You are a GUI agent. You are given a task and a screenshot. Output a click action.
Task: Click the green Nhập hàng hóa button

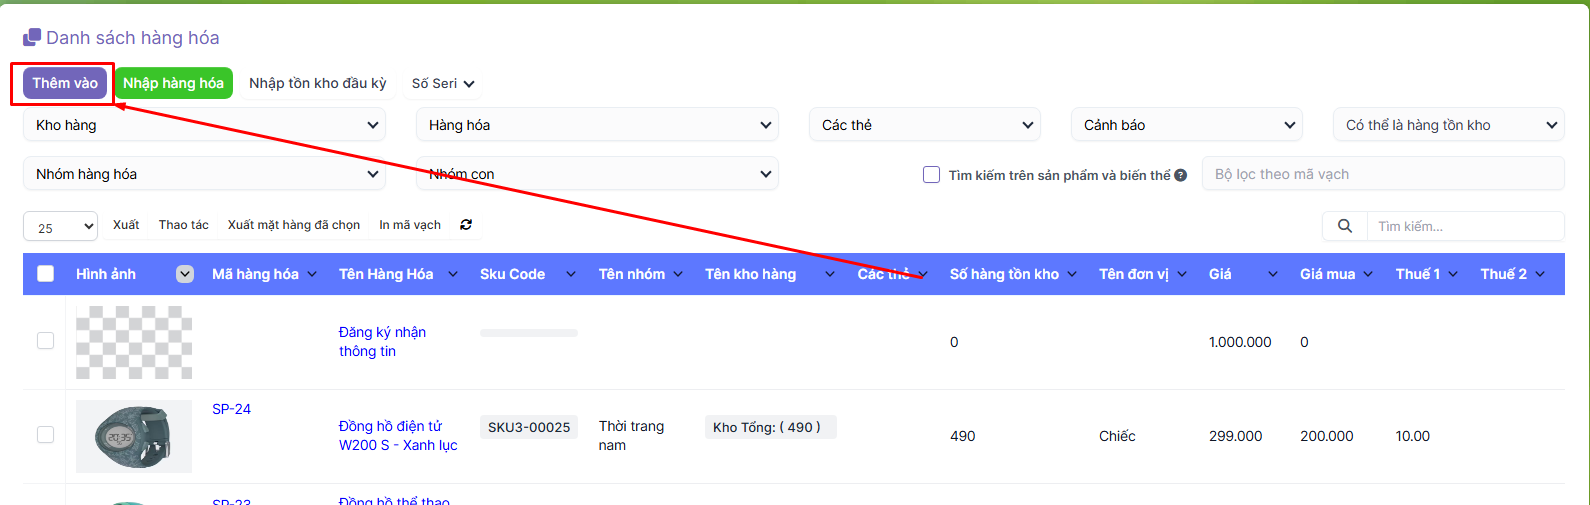(173, 83)
